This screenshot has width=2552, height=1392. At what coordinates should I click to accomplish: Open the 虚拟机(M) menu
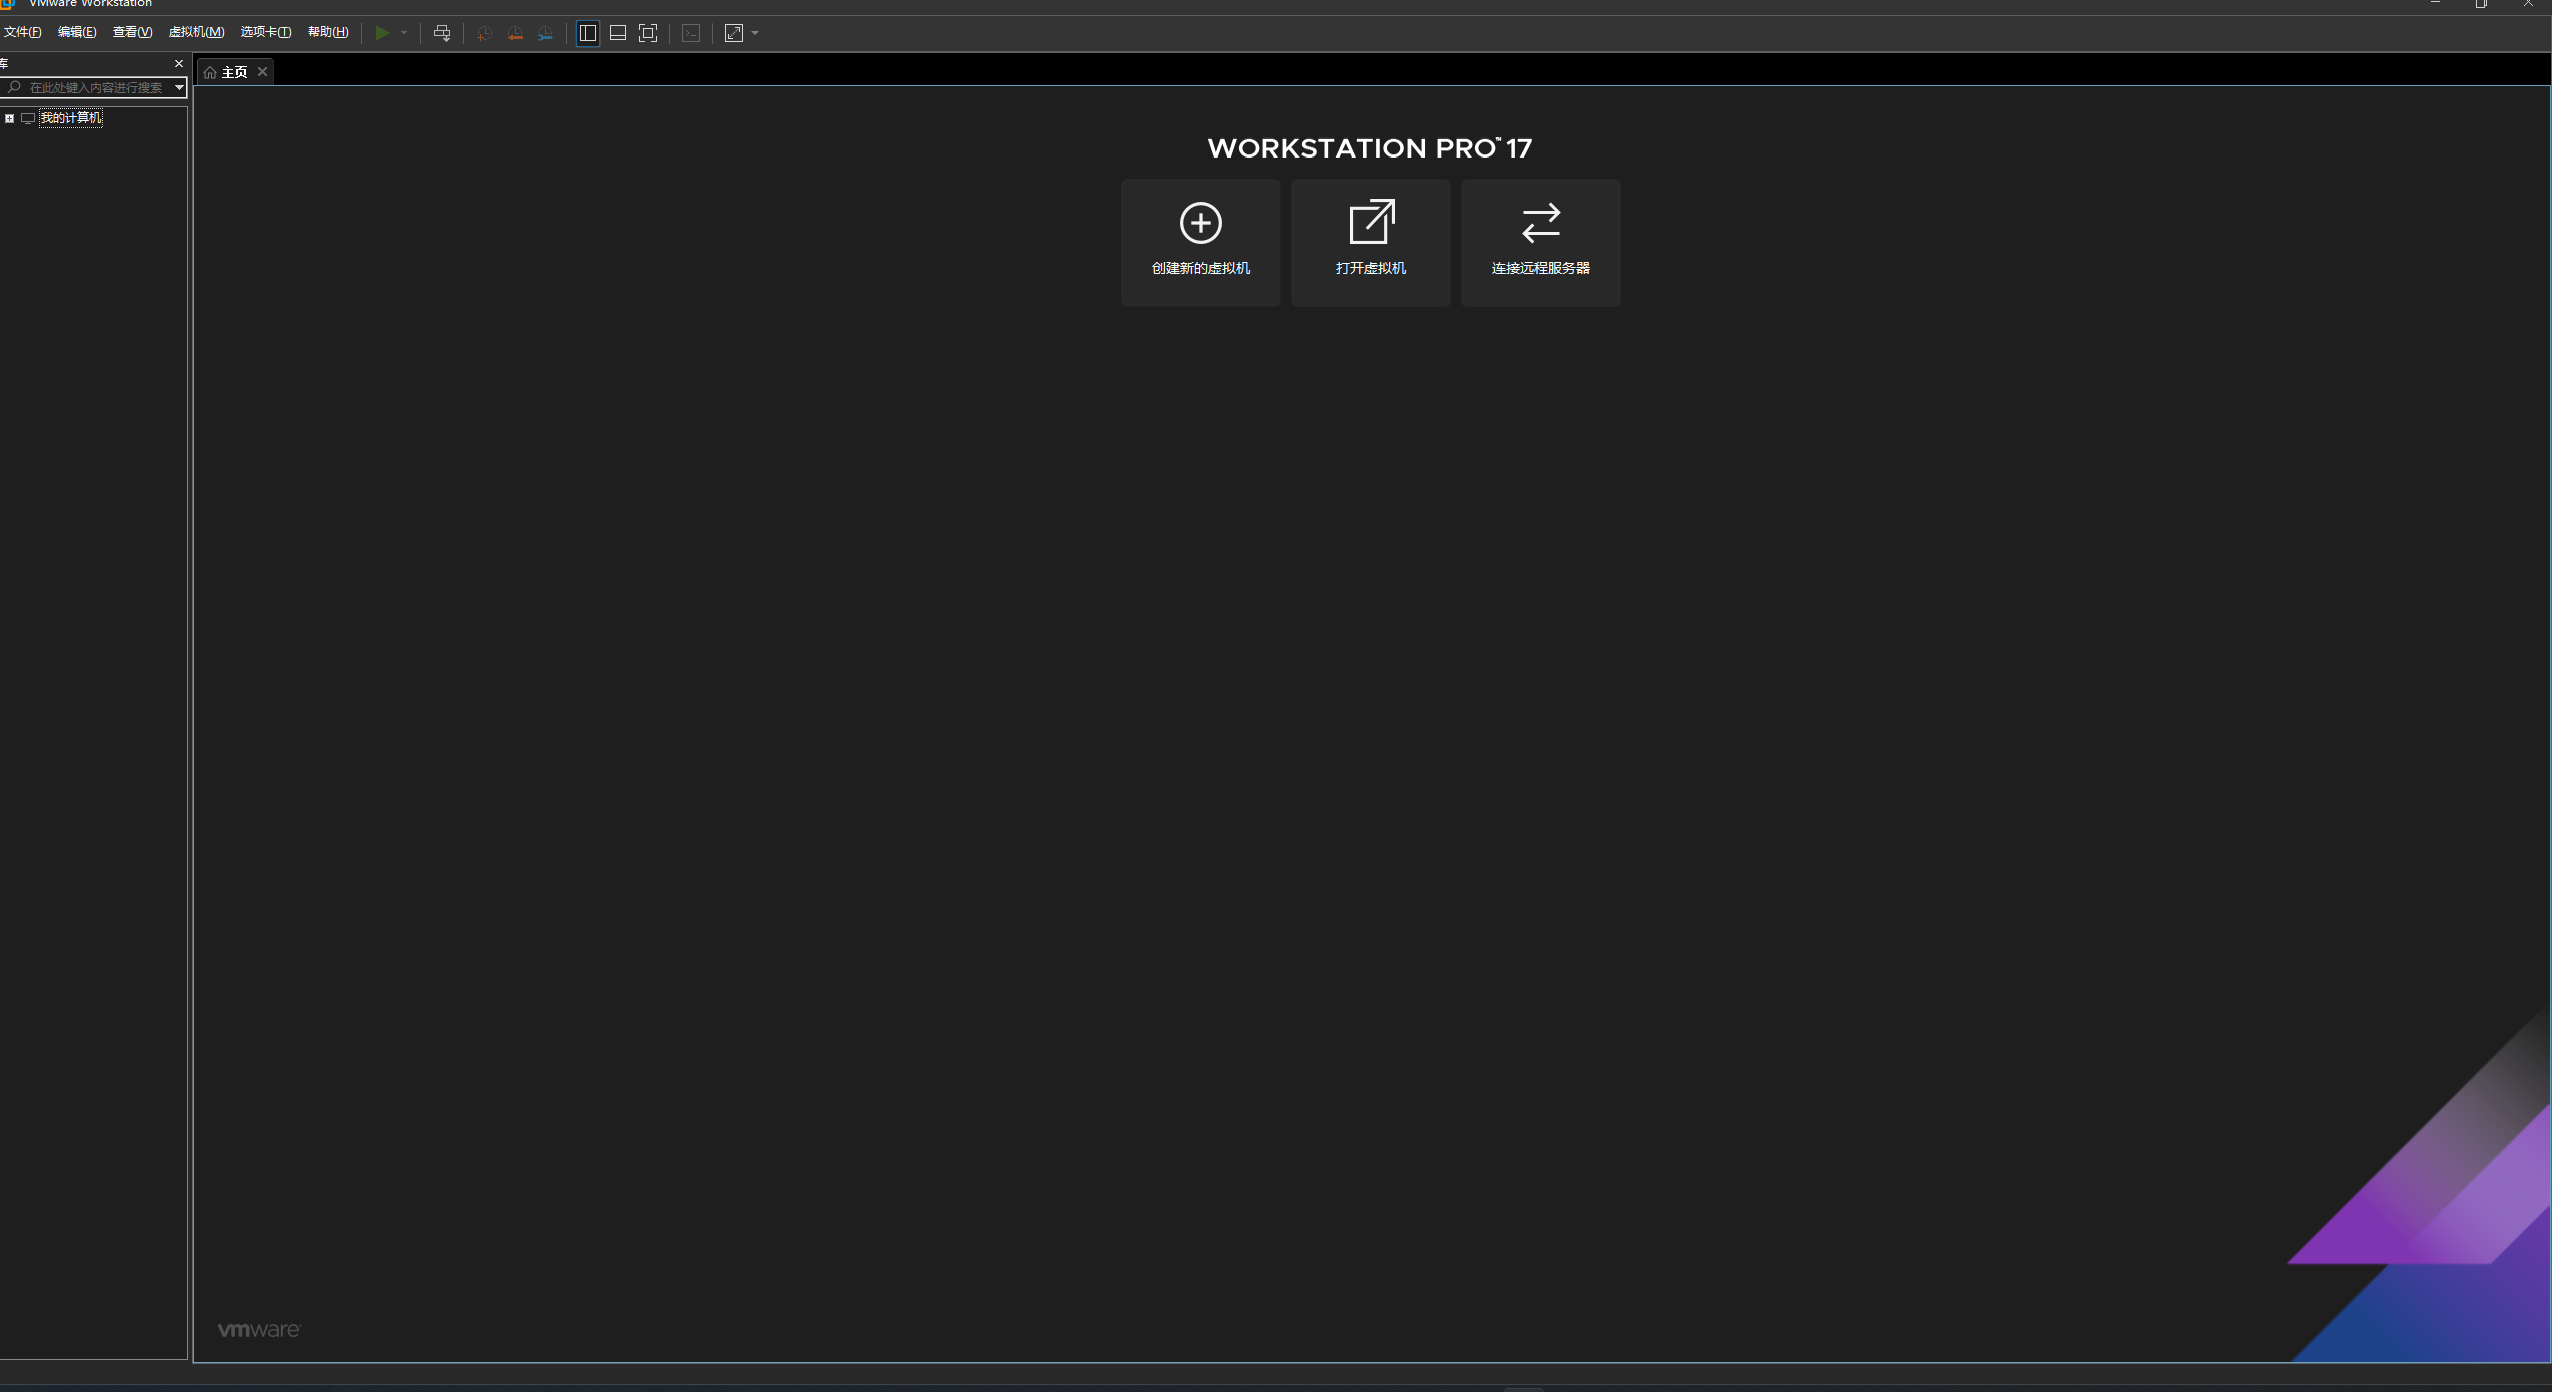click(196, 32)
